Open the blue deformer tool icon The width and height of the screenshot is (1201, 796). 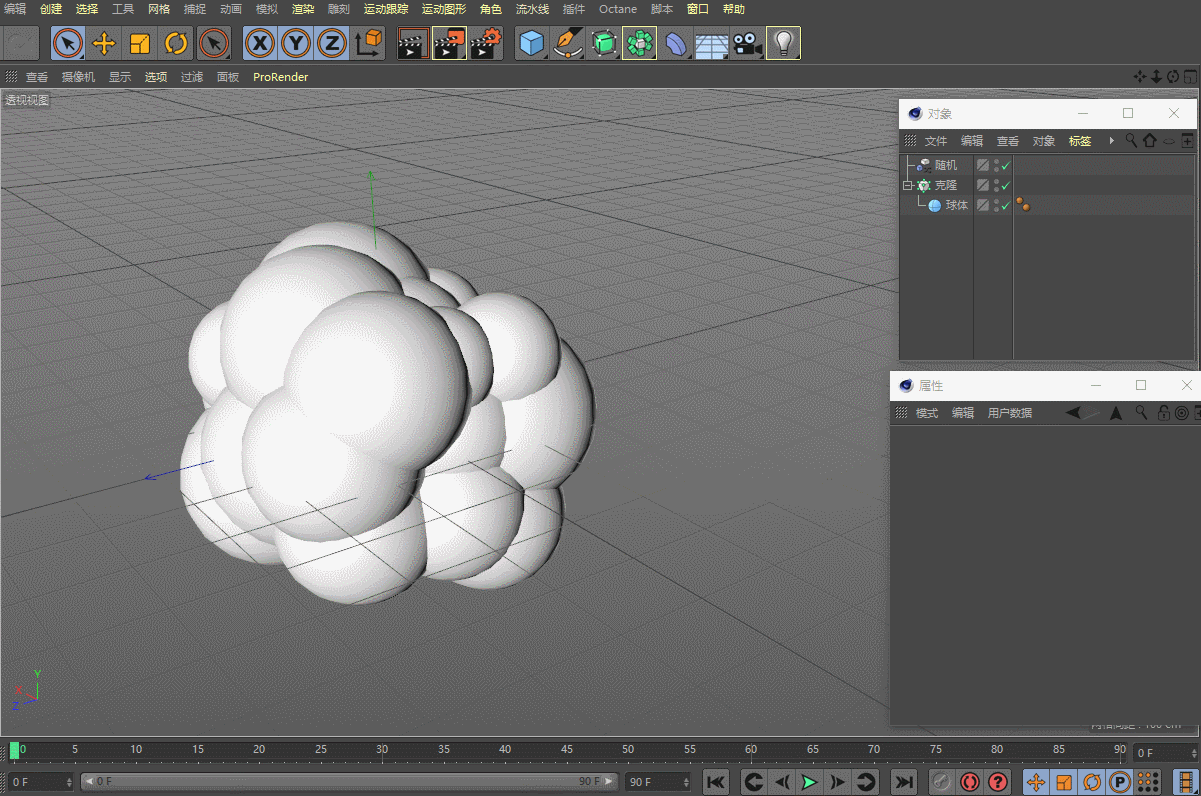click(x=675, y=43)
